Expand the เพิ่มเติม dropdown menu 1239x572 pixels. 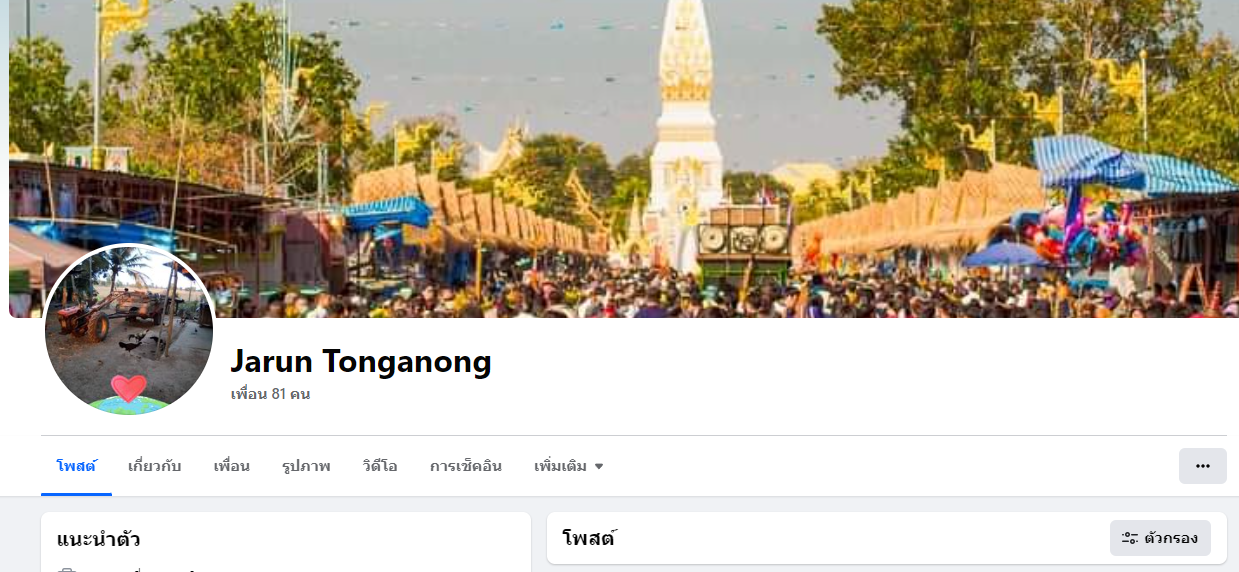569,466
